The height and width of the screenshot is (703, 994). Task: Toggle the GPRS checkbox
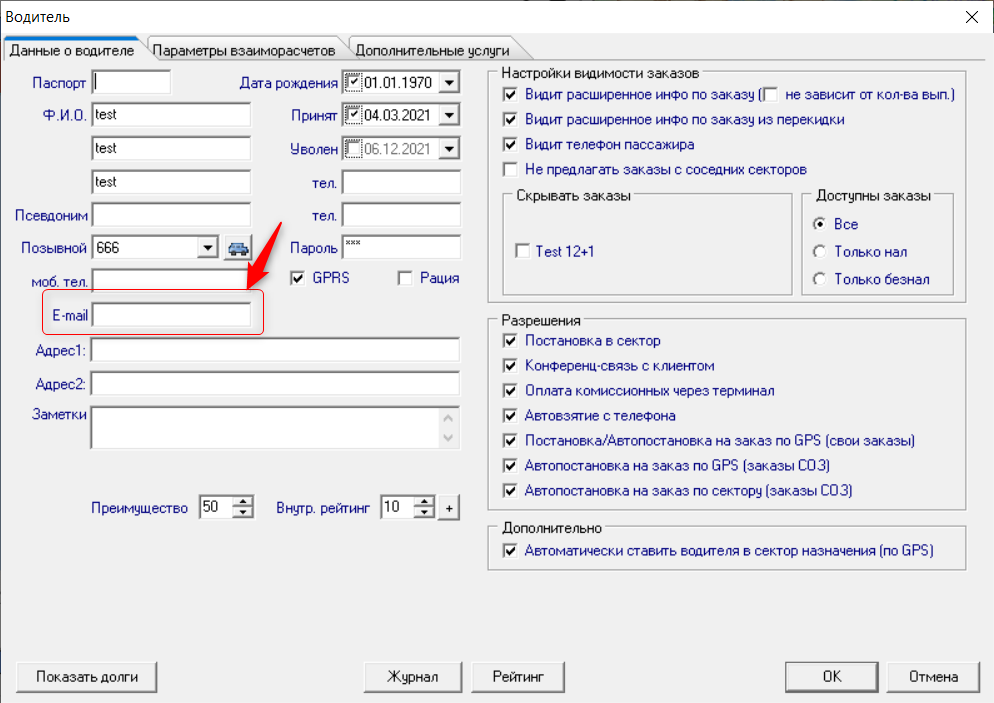297,278
